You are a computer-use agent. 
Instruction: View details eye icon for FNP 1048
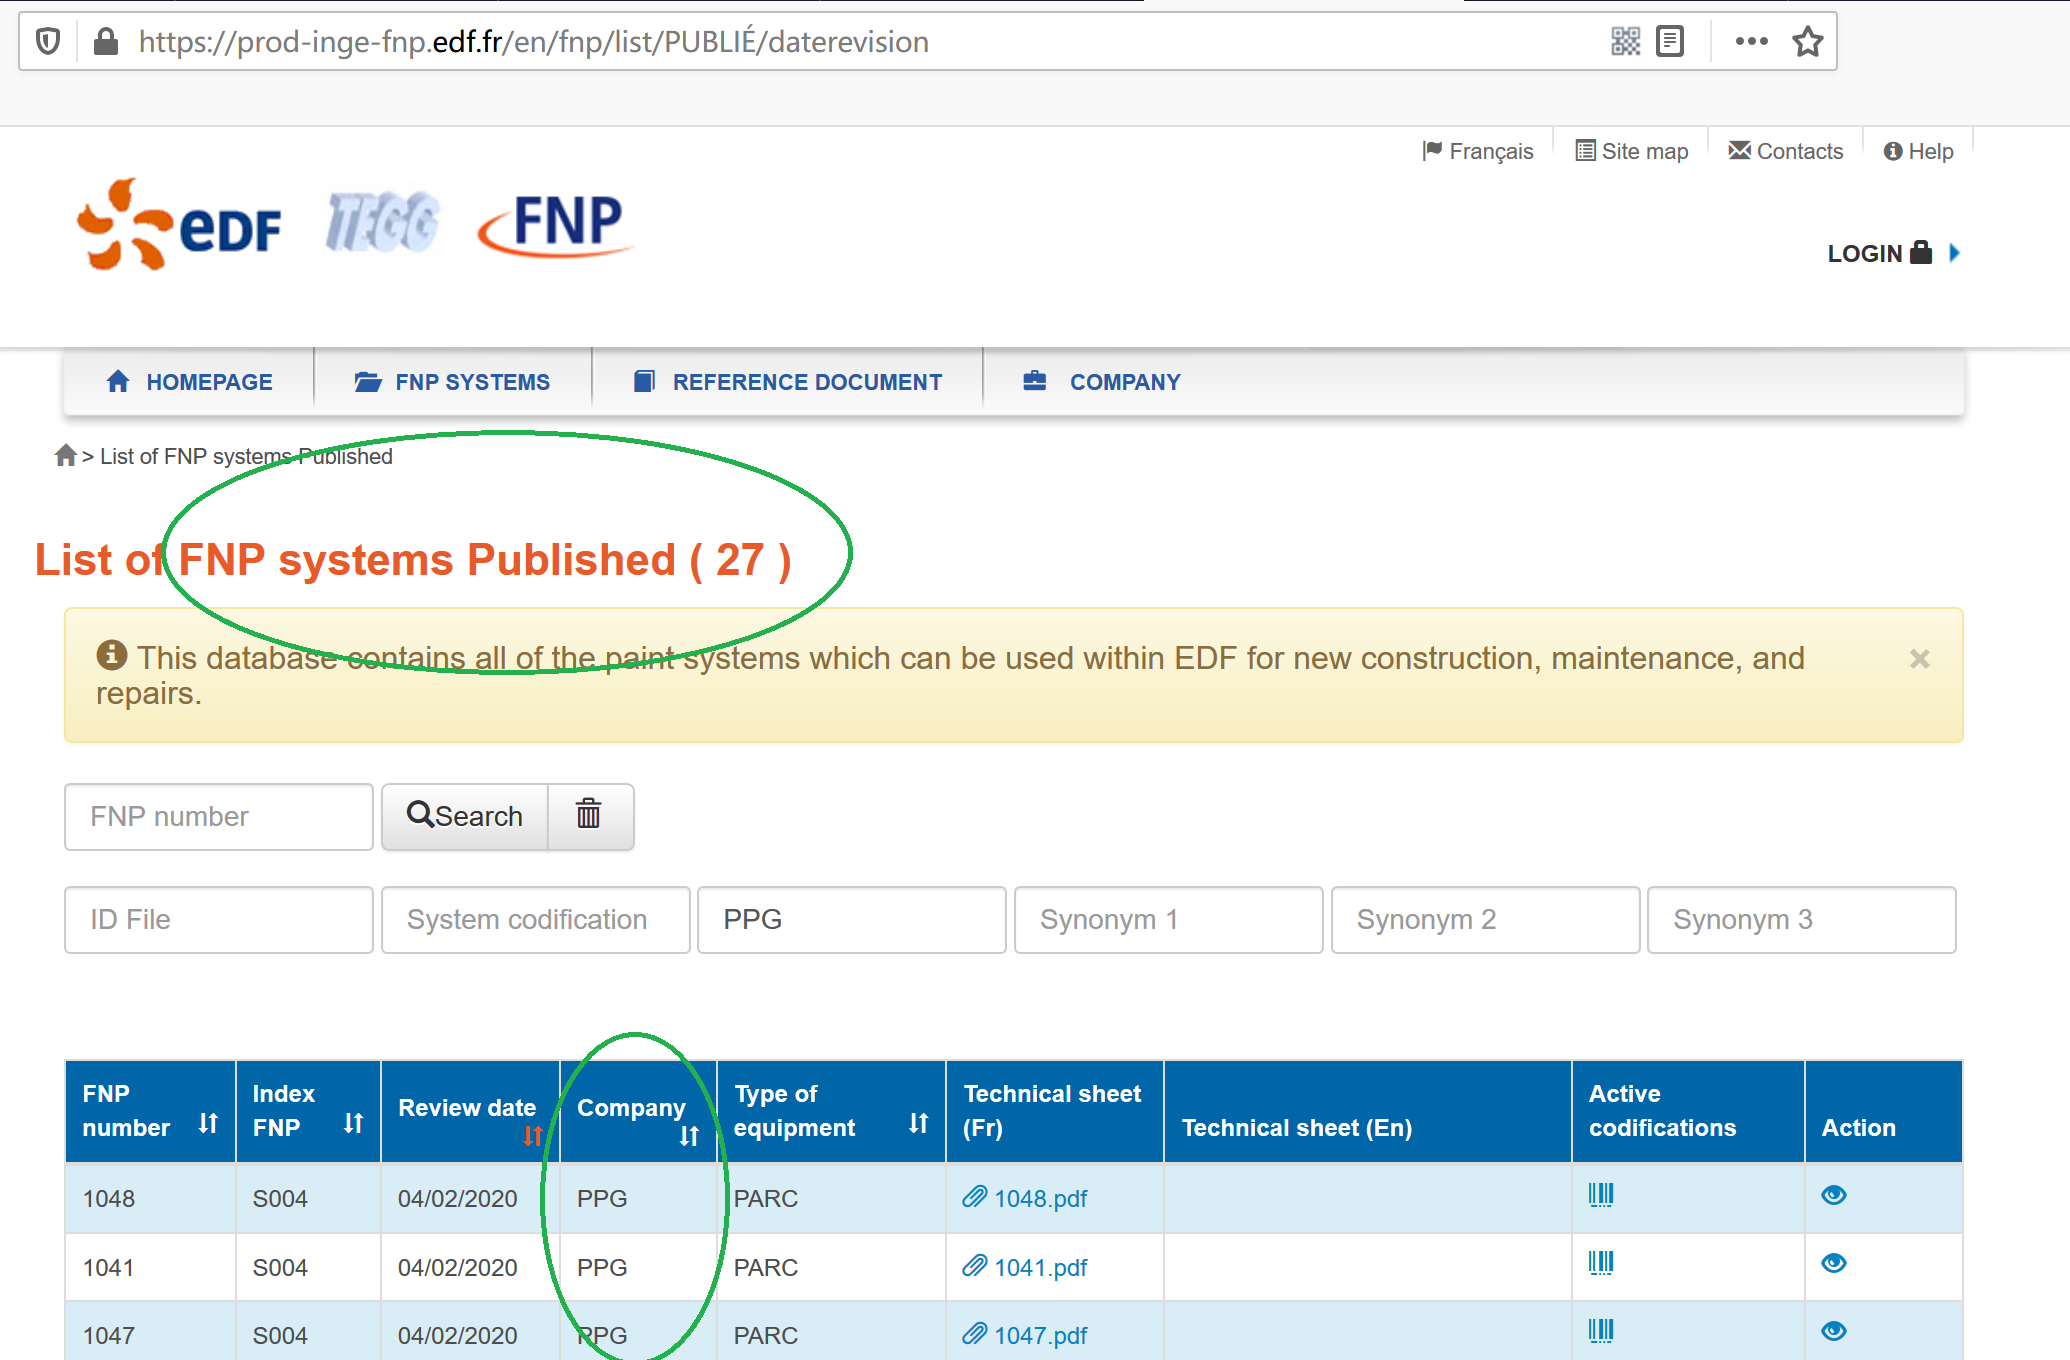coord(1833,1195)
